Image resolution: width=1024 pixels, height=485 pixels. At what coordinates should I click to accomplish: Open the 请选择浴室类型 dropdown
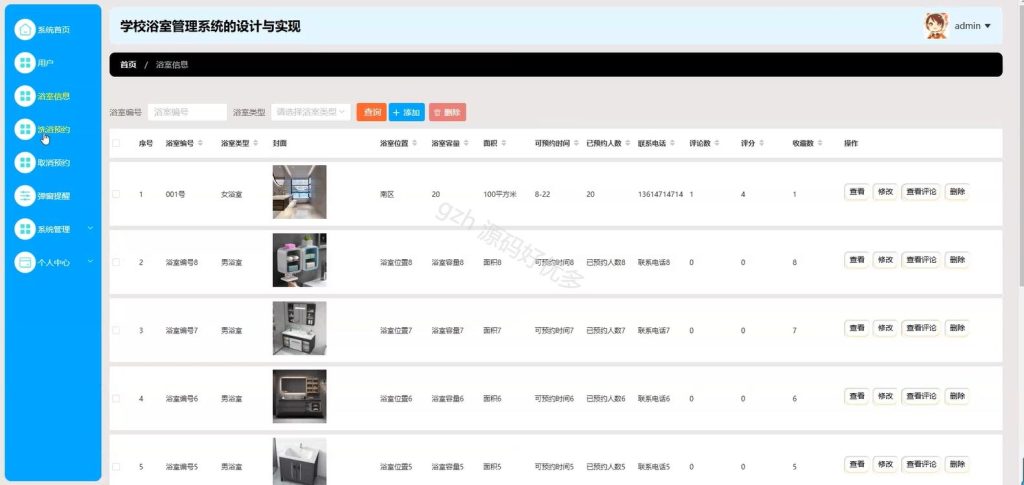(x=311, y=112)
